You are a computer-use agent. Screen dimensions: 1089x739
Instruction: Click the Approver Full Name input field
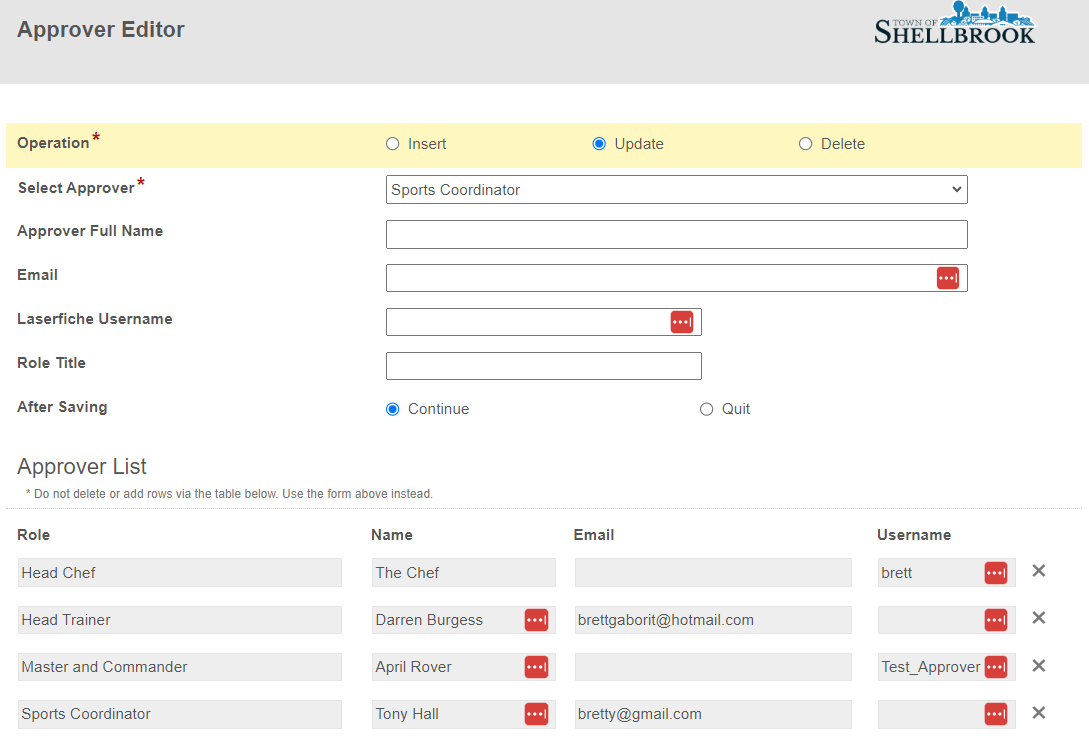(676, 234)
